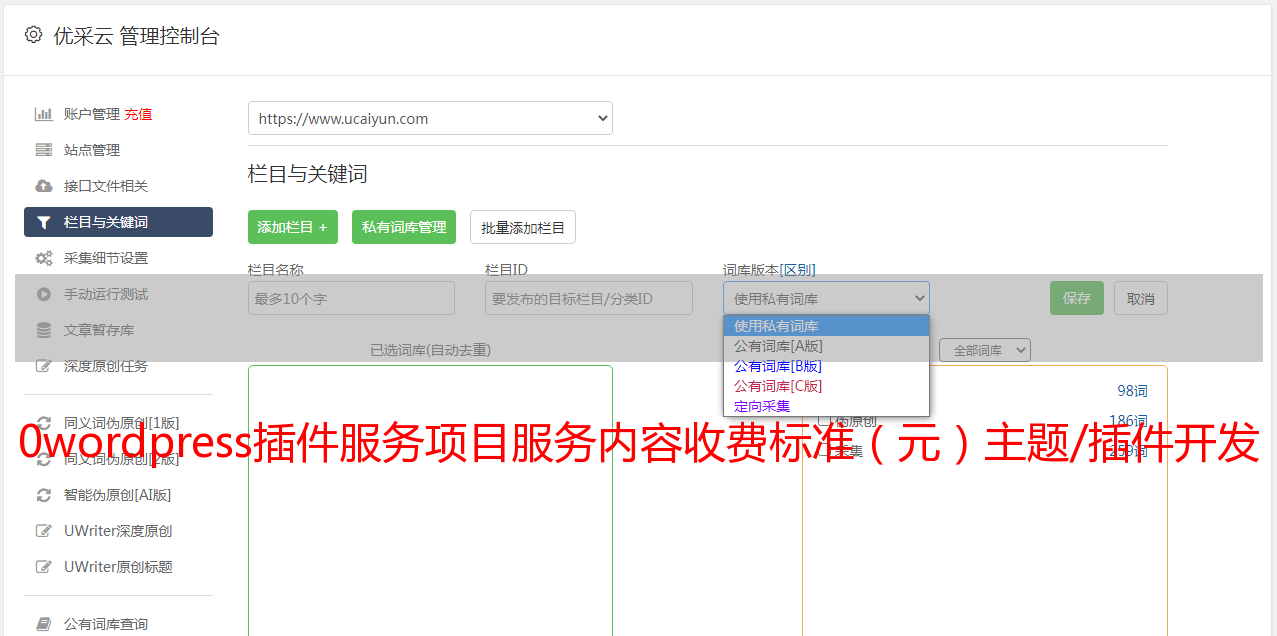
Task: Focus the 栏目名称 input field
Action: click(x=351, y=298)
